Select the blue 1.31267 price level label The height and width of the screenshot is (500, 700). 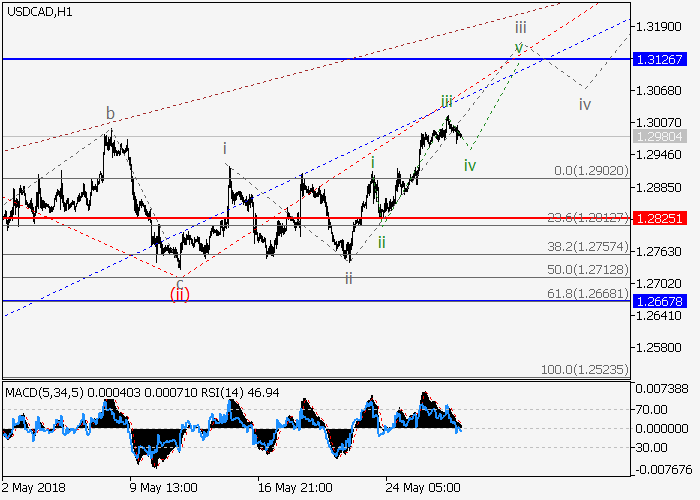pyautogui.click(x=659, y=59)
